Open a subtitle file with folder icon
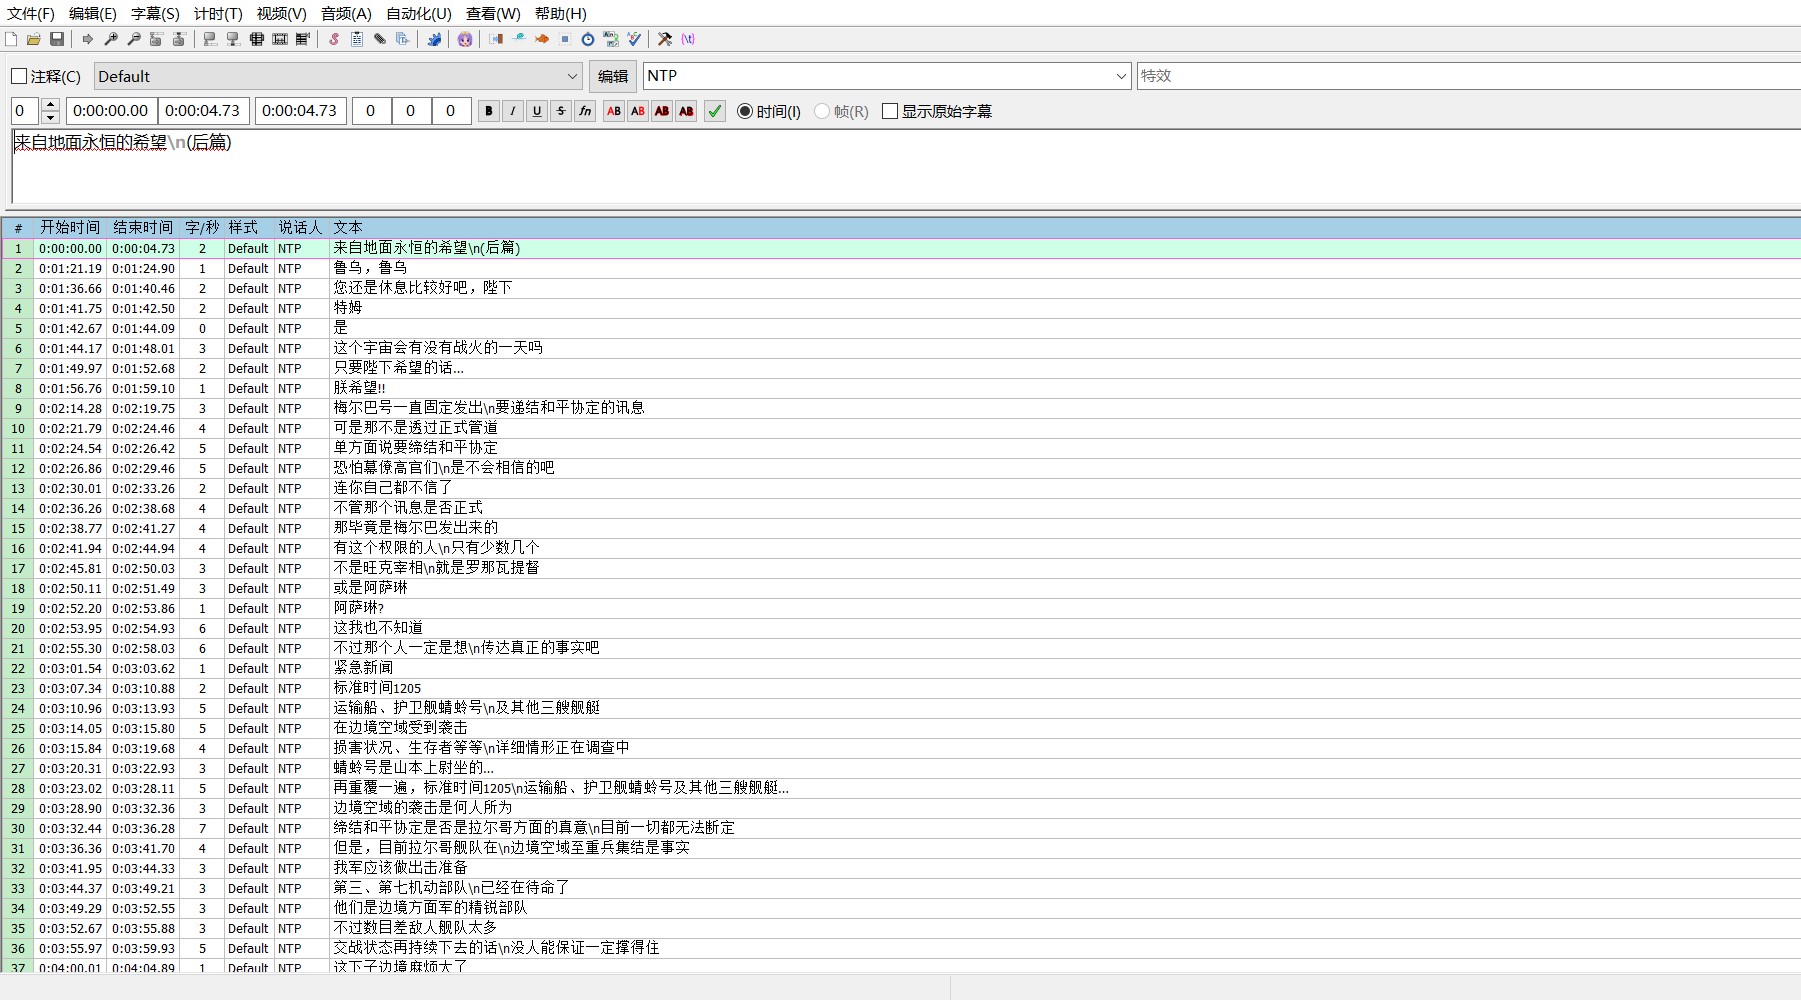The height and width of the screenshot is (1000, 1801). pyautogui.click(x=34, y=39)
